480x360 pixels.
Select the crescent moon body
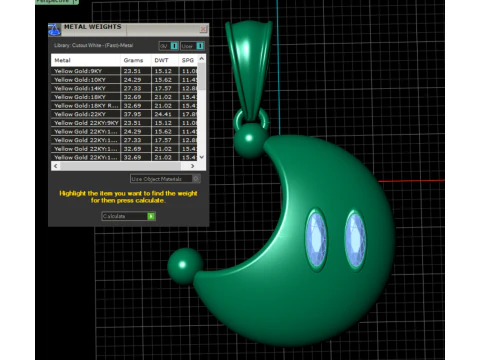click(x=310, y=293)
